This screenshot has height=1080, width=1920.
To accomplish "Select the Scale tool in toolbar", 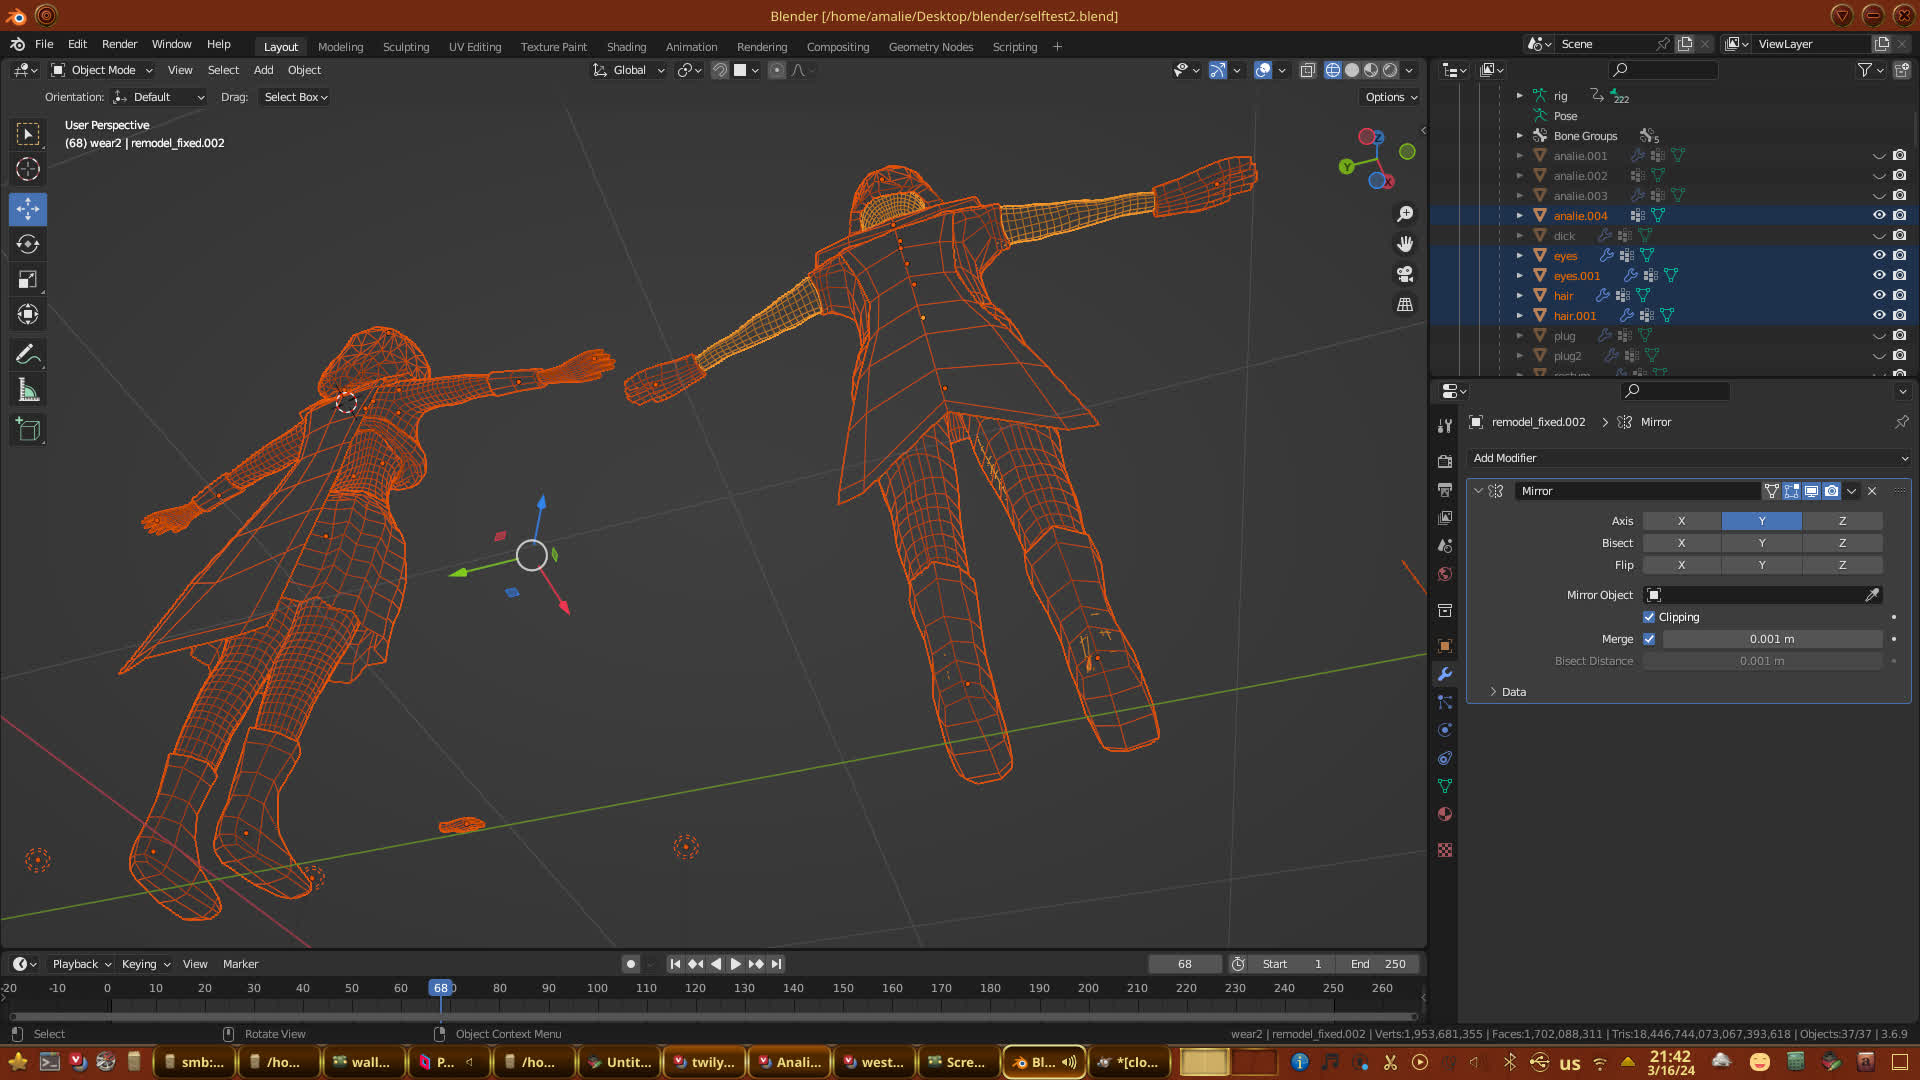I will (28, 280).
